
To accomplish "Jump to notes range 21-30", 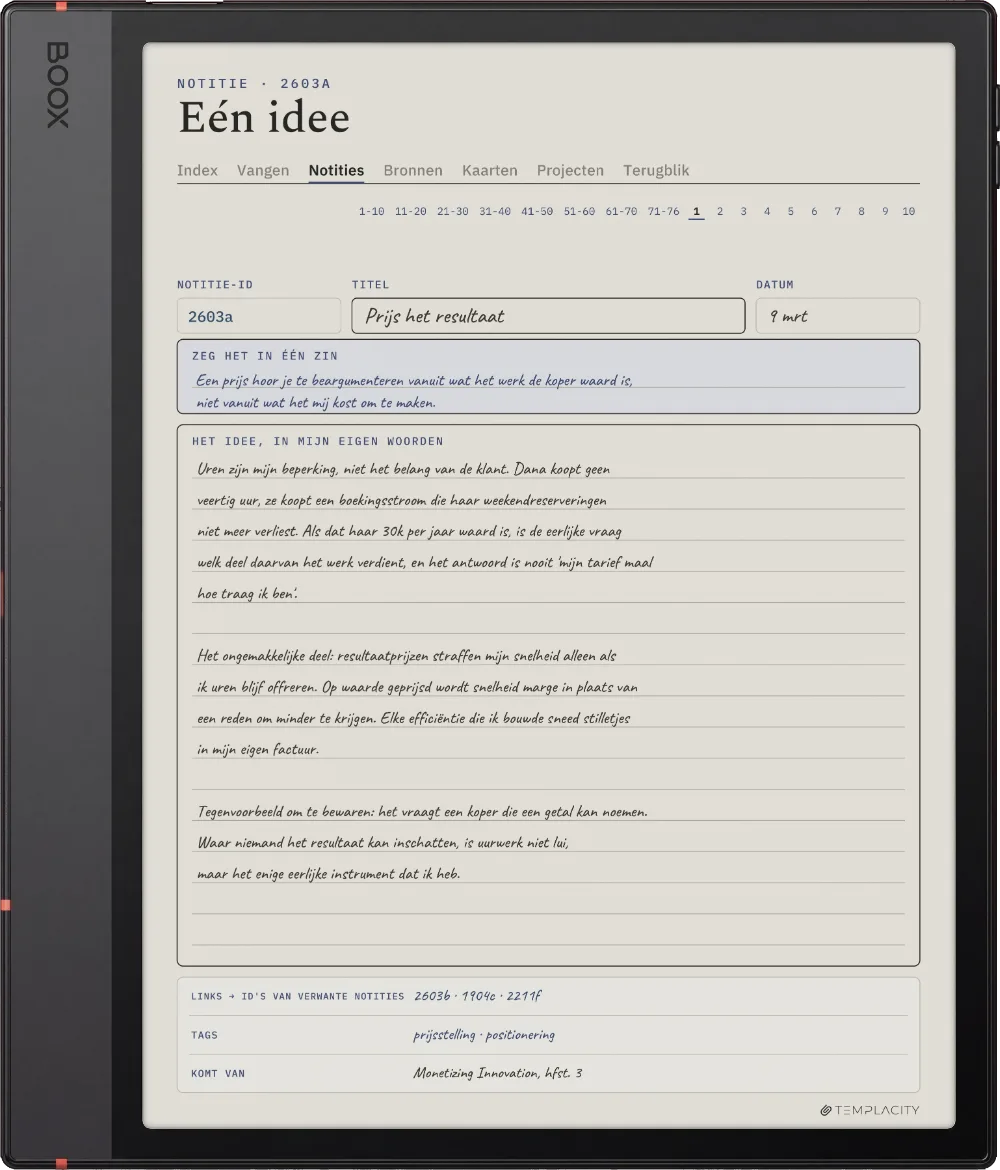I will [453, 211].
